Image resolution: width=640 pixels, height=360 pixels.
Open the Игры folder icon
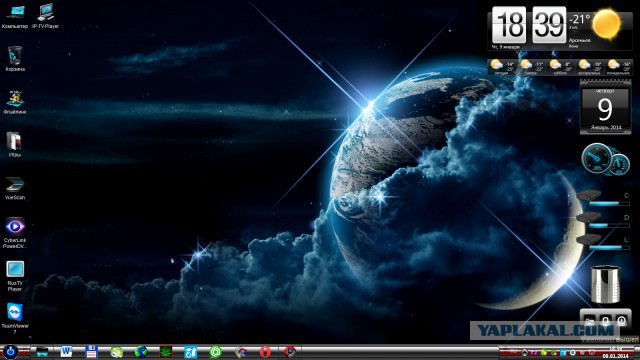15,145
